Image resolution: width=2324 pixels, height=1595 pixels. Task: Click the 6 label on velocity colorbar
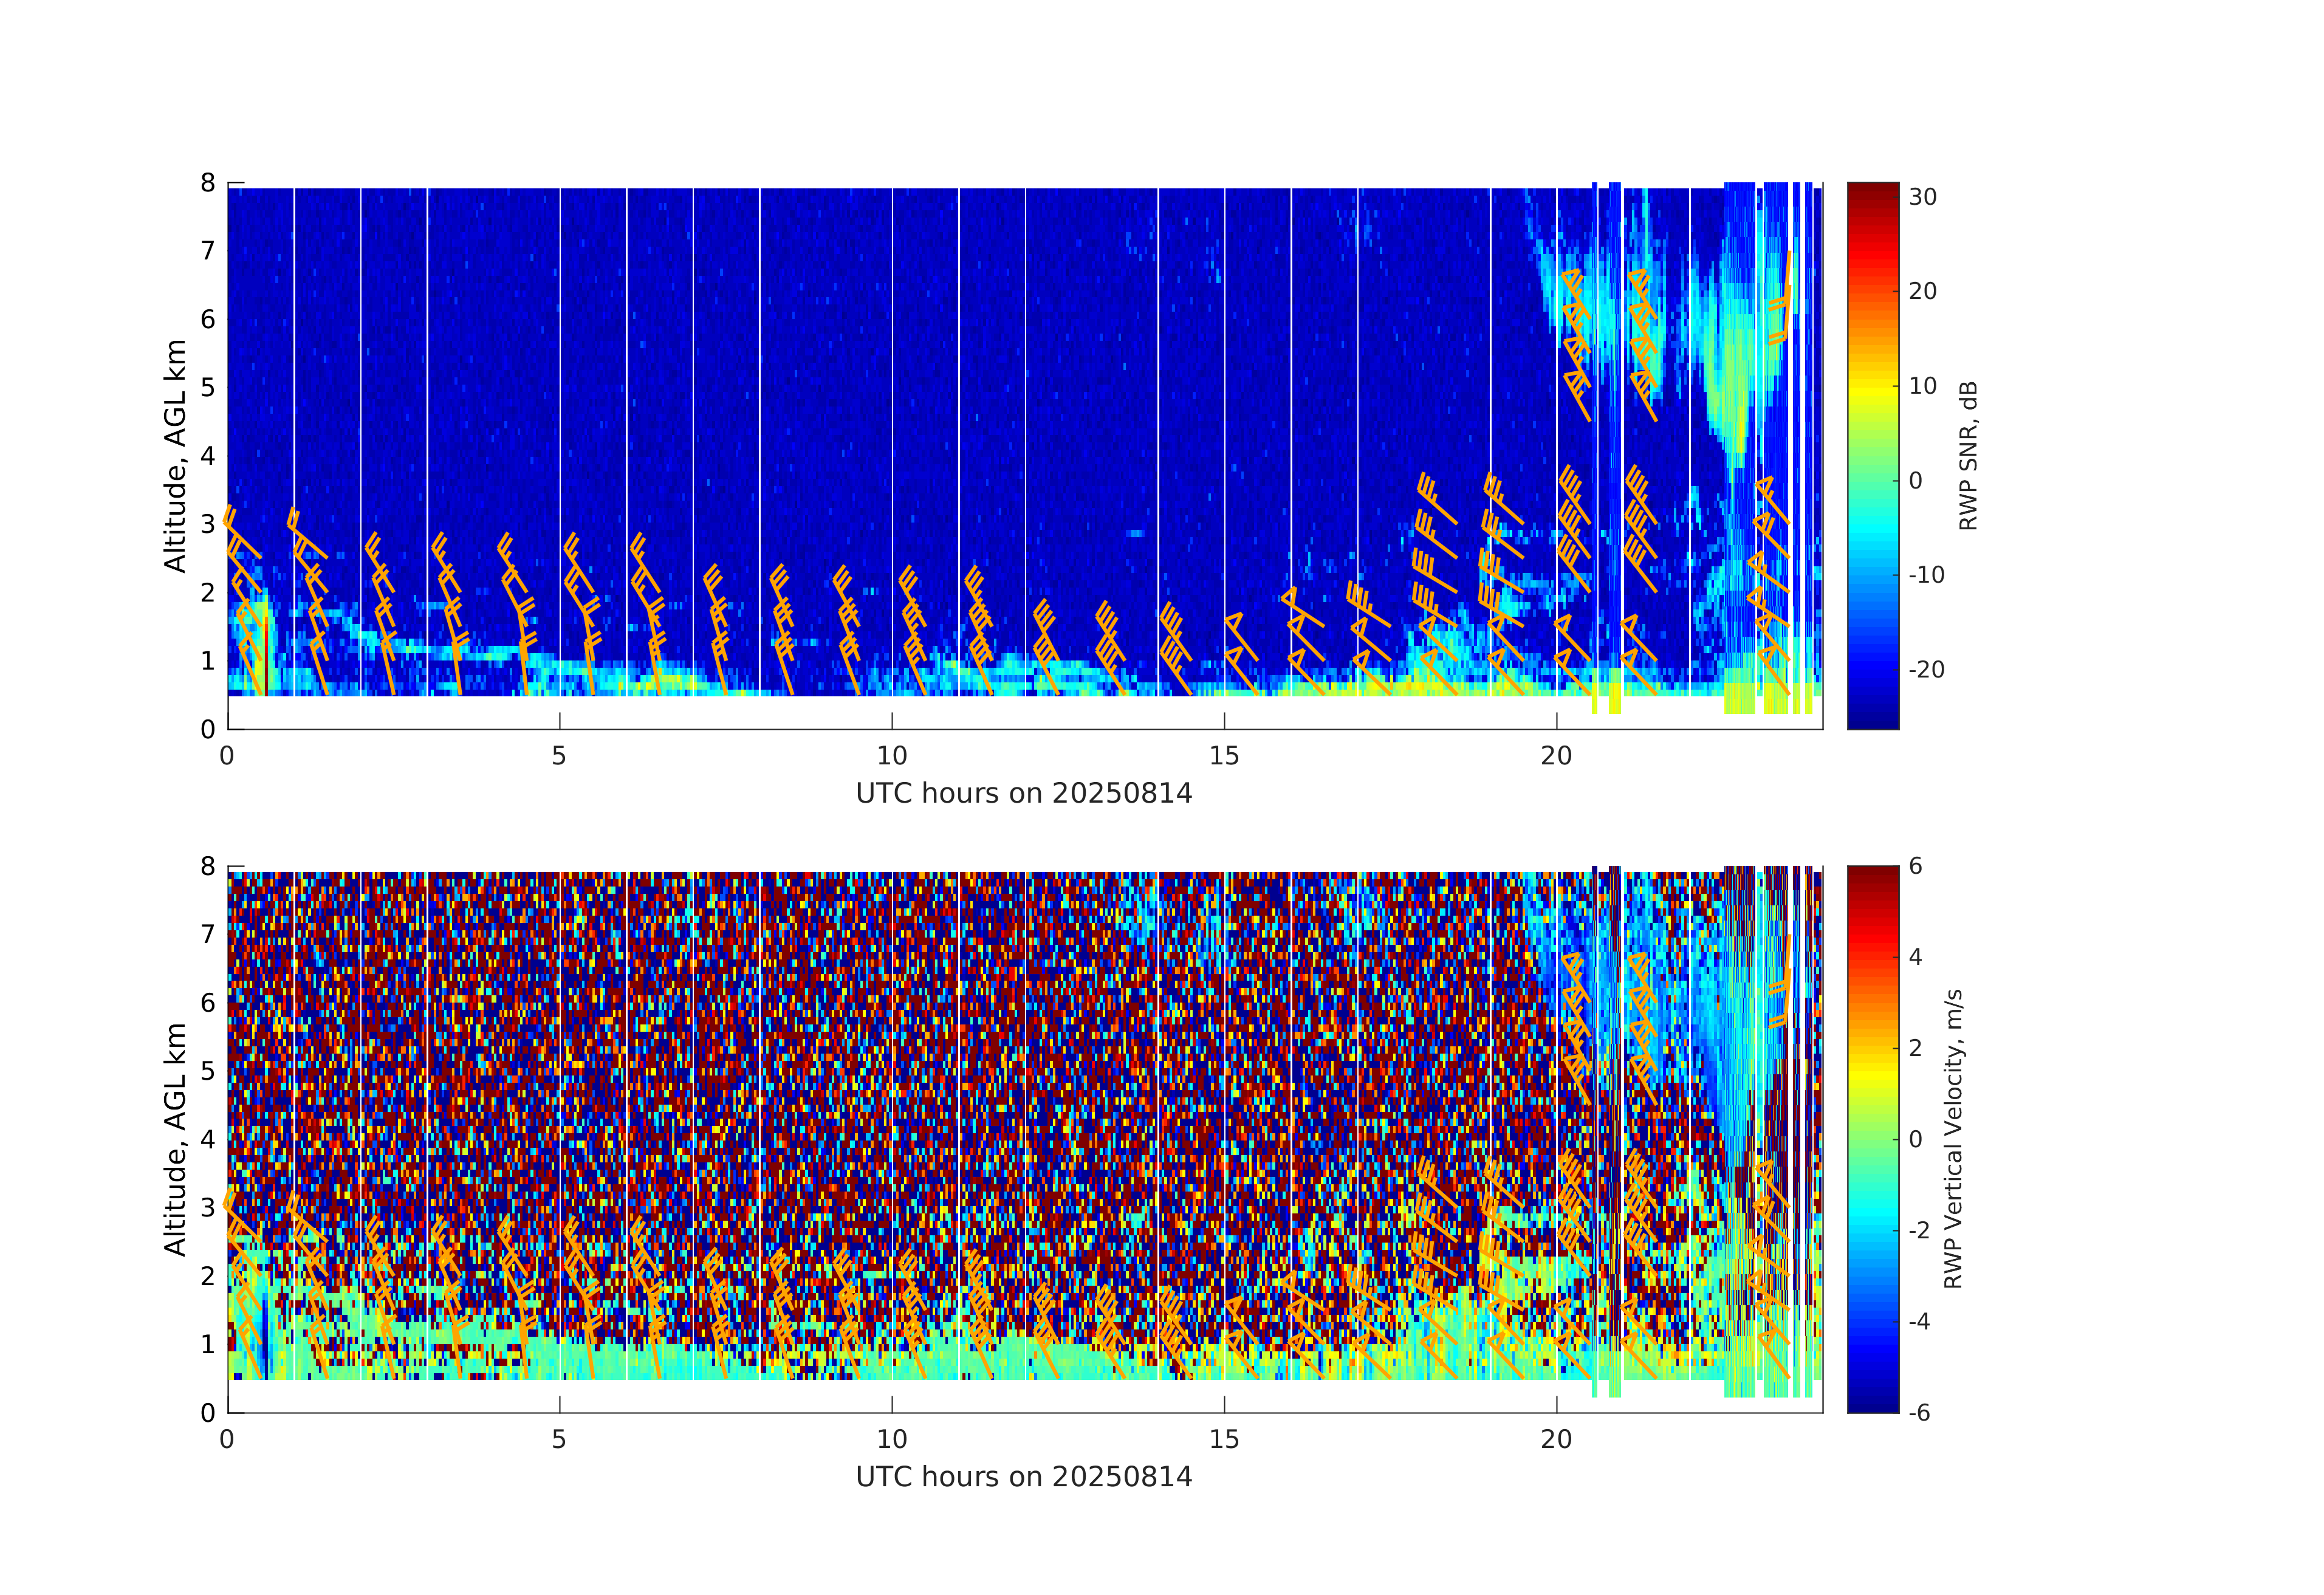pyautogui.click(x=1915, y=866)
